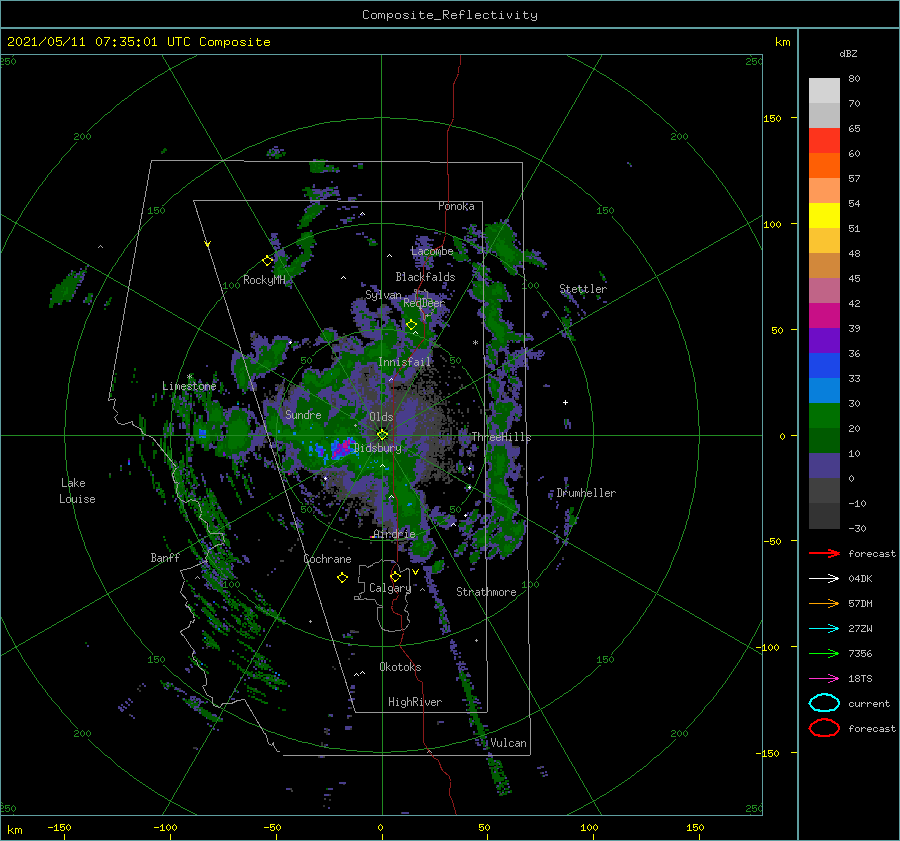Click the Drumheller city label
900x841 pixels.
pyautogui.click(x=586, y=493)
